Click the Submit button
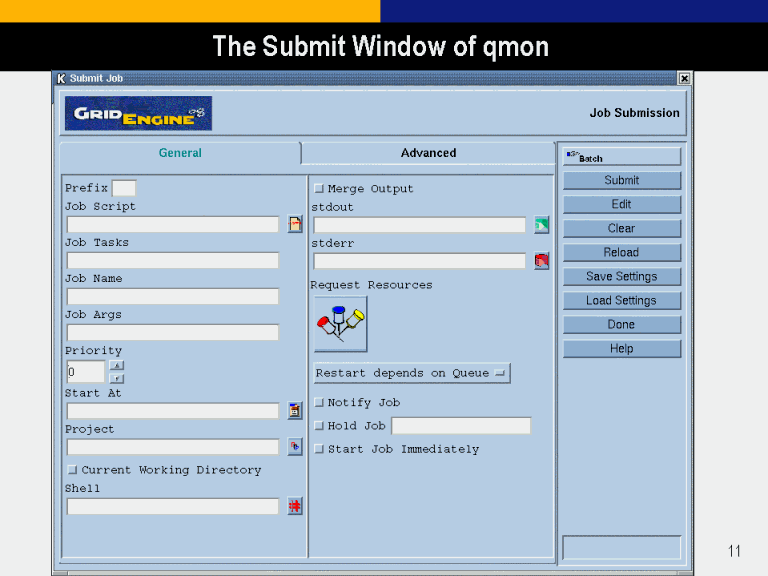 (x=622, y=180)
